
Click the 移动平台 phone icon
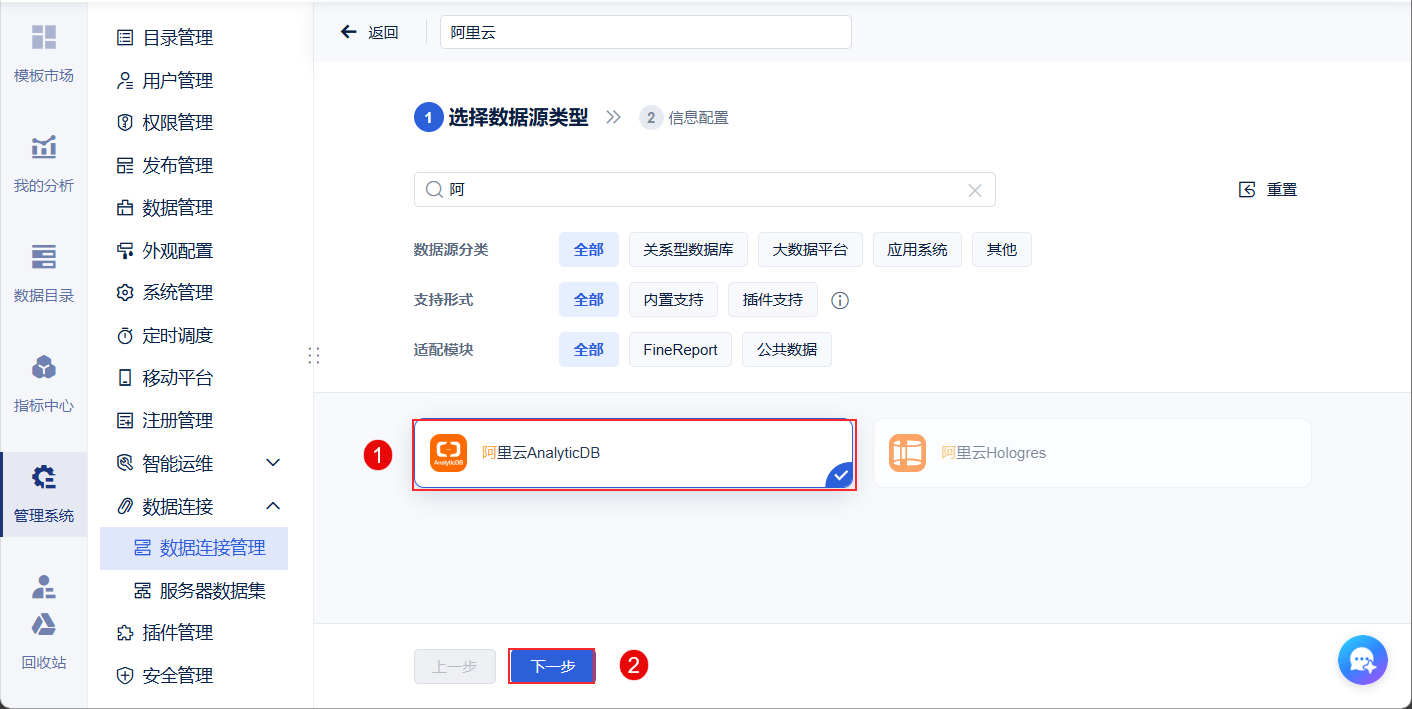pyautogui.click(x=125, y=378)
